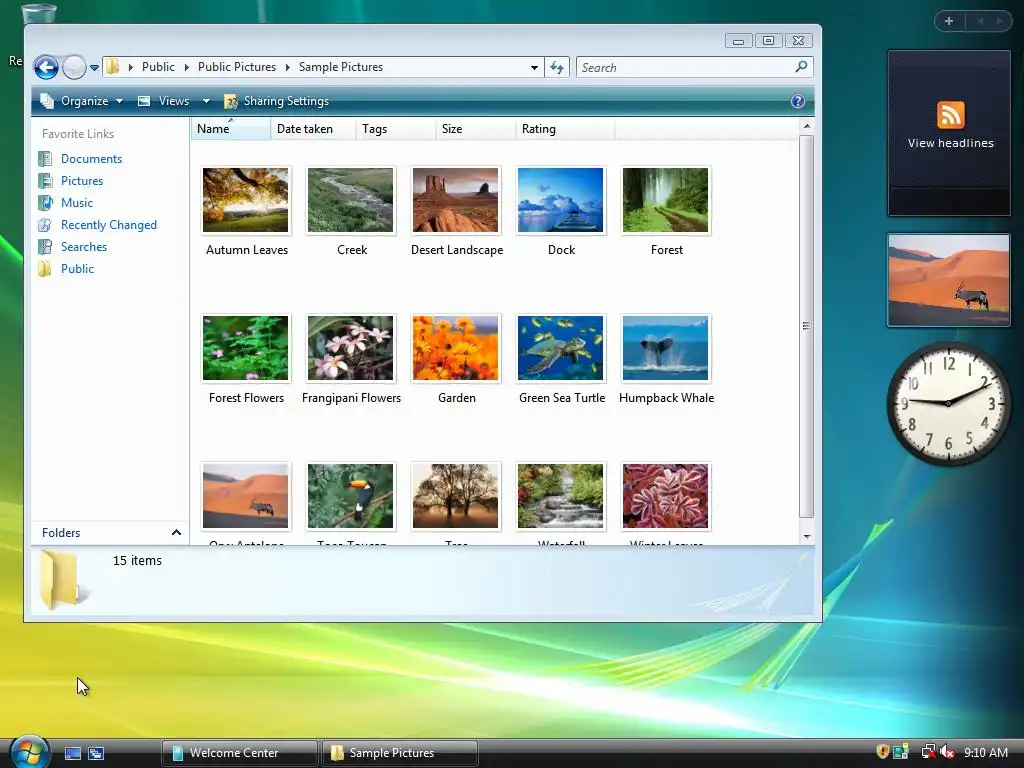Click Sample Pictures breadcrumb segment

[341, 67]
